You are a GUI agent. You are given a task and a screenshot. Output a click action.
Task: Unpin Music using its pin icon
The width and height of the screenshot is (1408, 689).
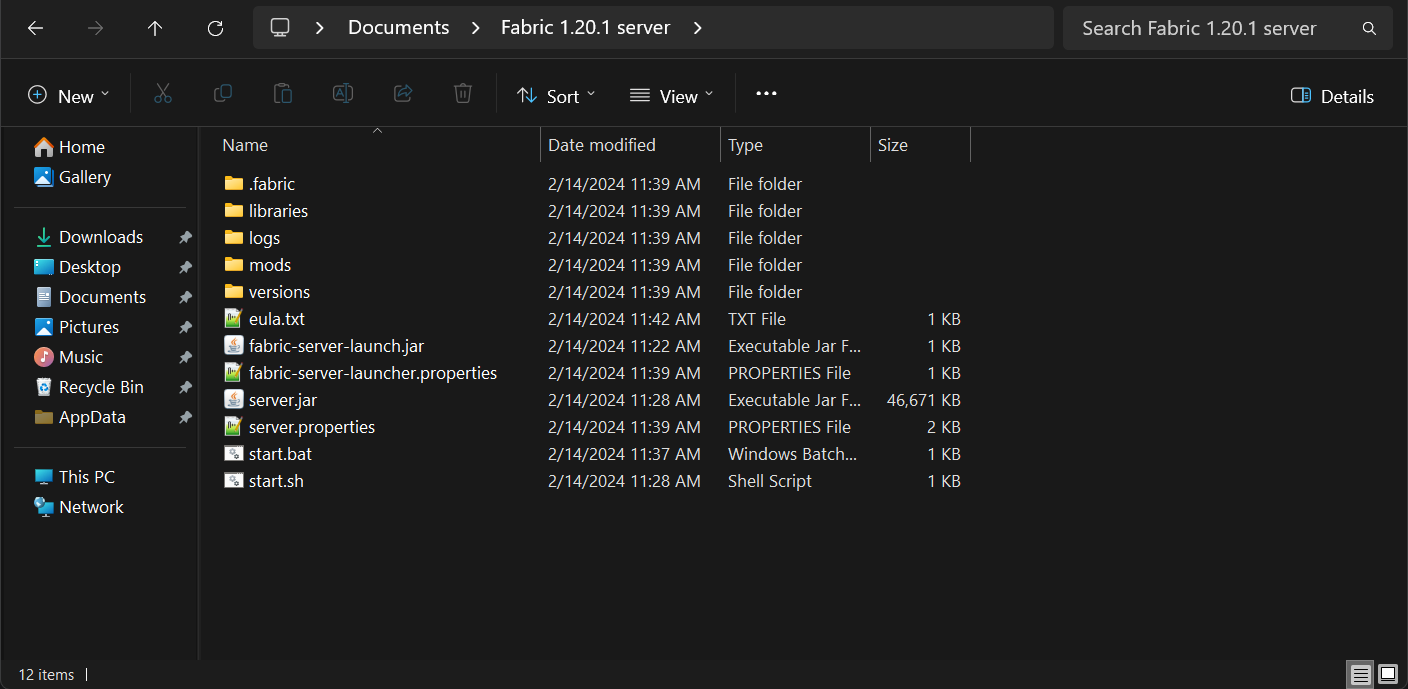click(x=185, y=358)
